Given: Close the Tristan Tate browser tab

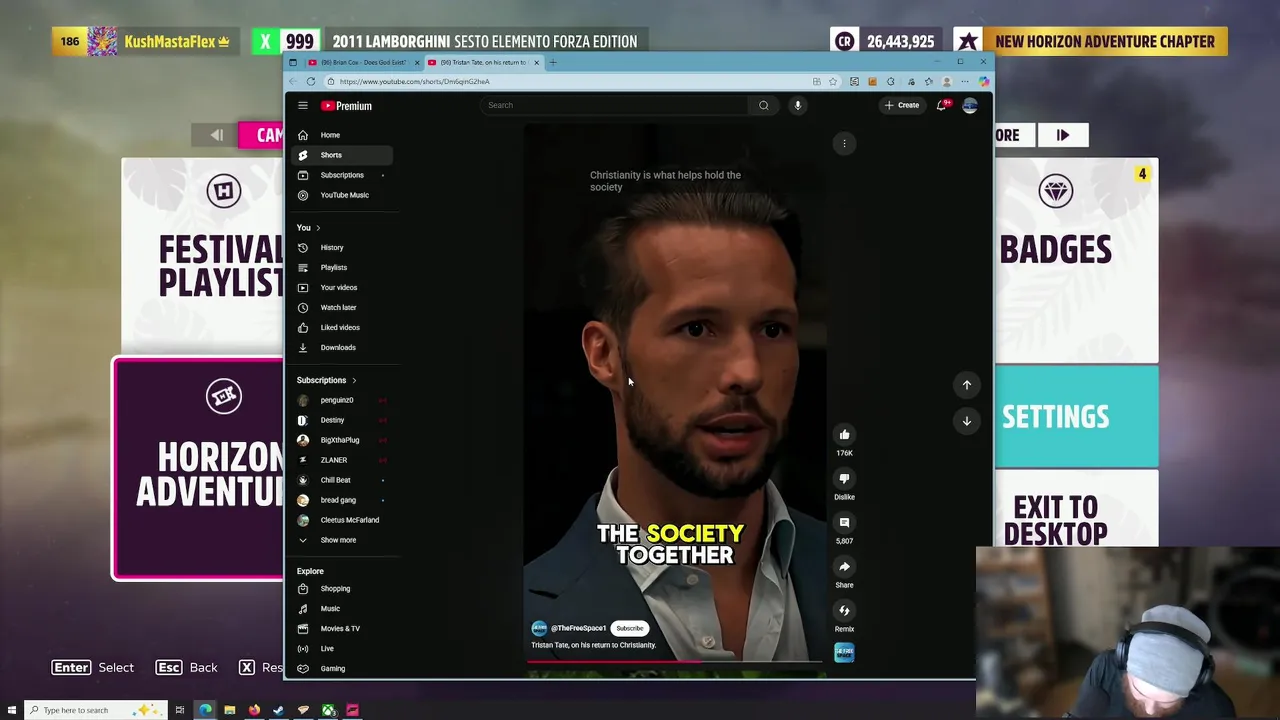Looking at the screenshot, I should tap(536, 62).
